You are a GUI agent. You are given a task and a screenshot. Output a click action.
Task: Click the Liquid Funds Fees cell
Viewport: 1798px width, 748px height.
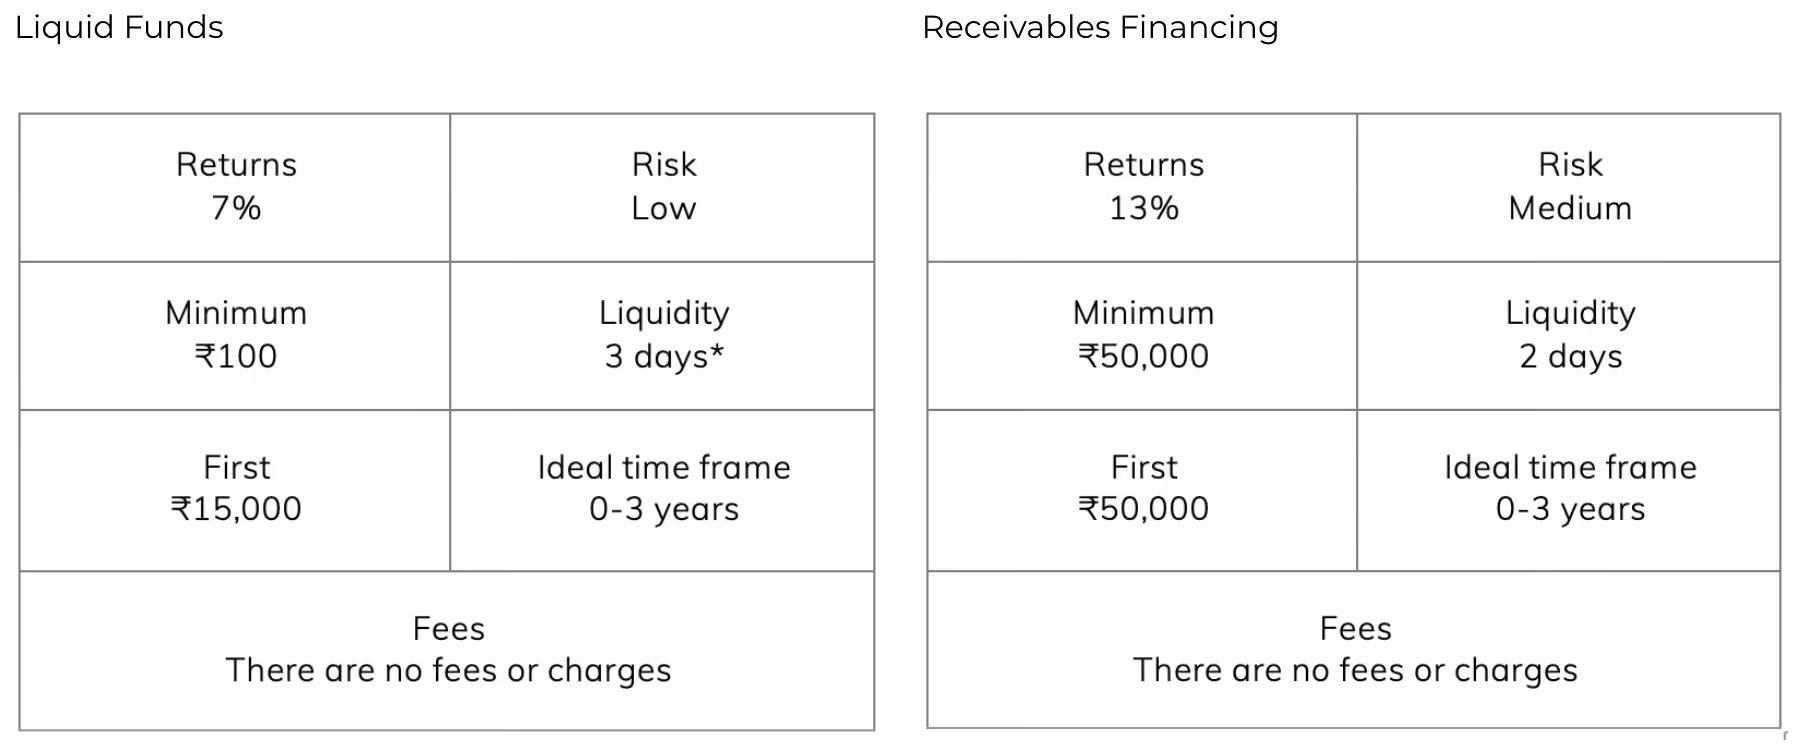[x=447, y=650]
